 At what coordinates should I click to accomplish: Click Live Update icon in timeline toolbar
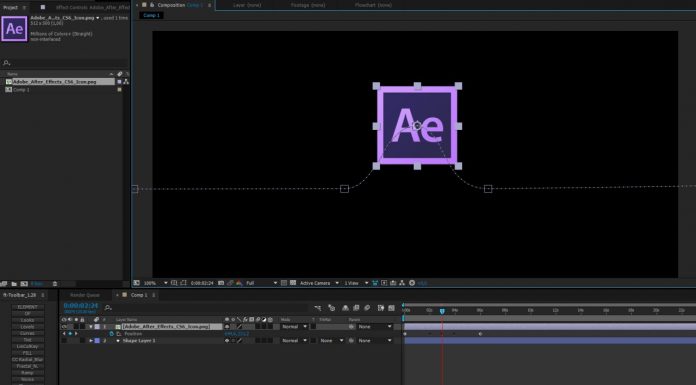[332, 308]
